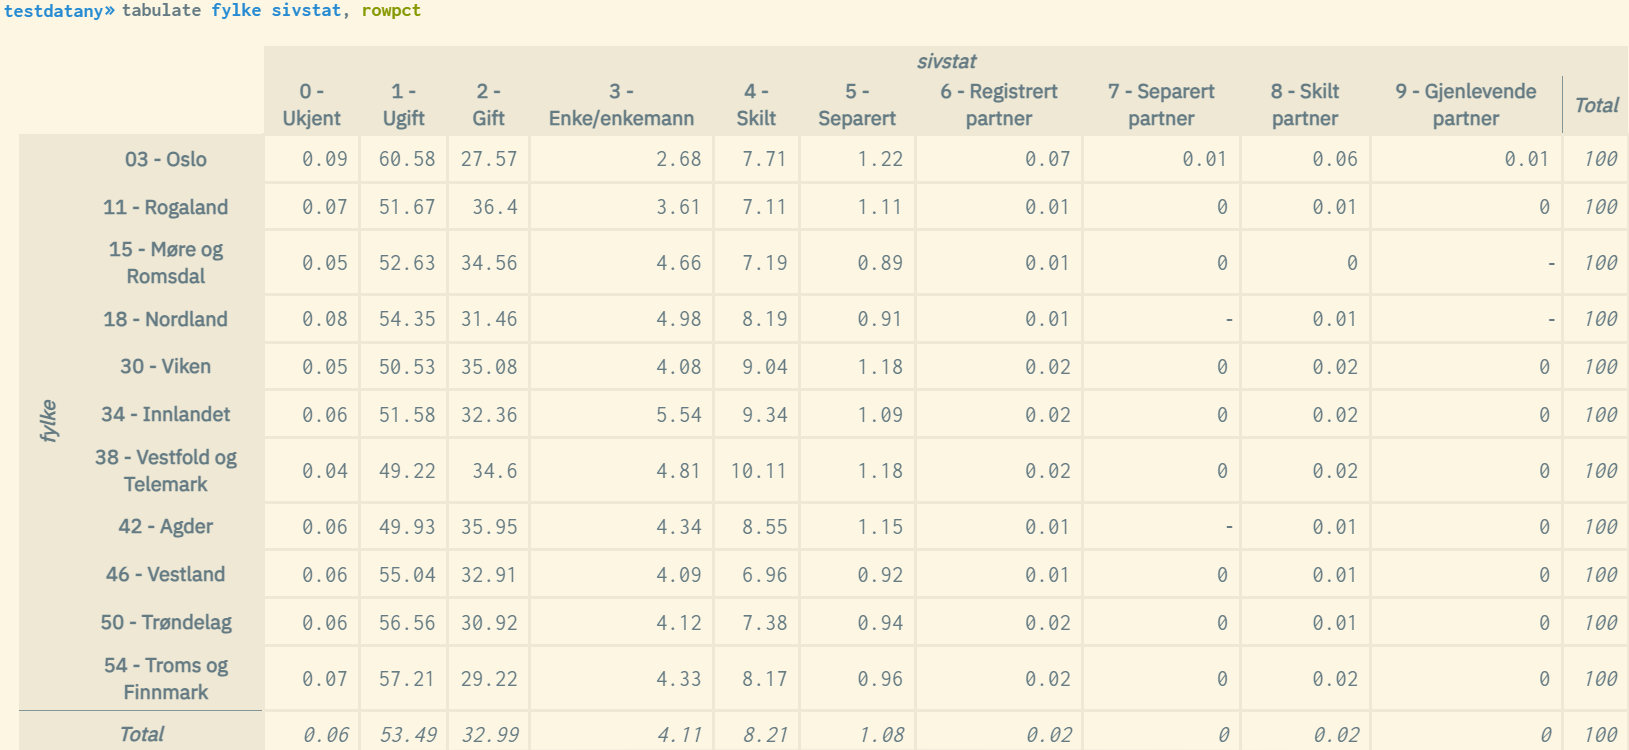Click the italic 'Total' column header
Image resolution: width=1629 pixels, height=750 pixels.
pos(1596,105)
